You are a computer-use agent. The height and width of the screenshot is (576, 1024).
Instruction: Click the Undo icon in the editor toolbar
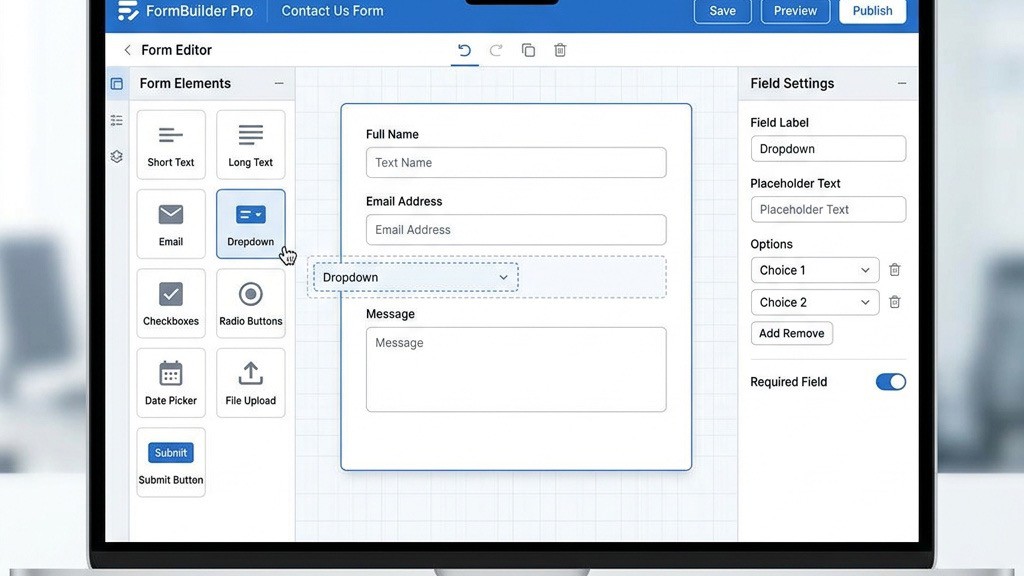(464, 49)
